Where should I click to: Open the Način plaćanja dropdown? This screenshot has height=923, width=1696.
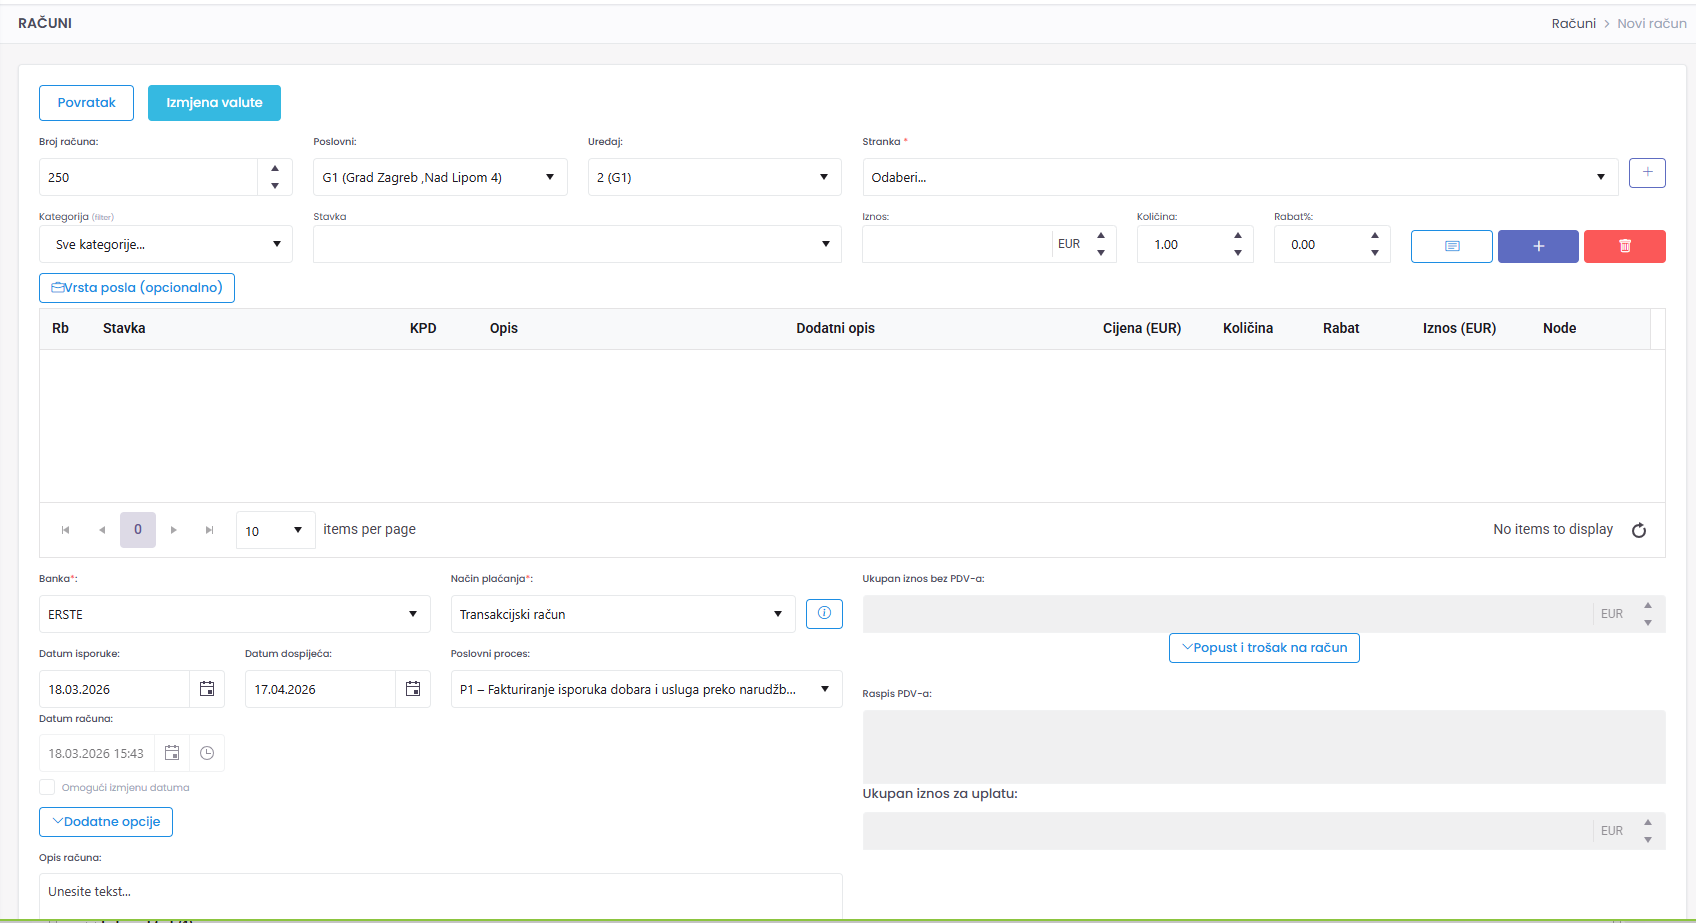pyautogui.click(x=622, y=614)
